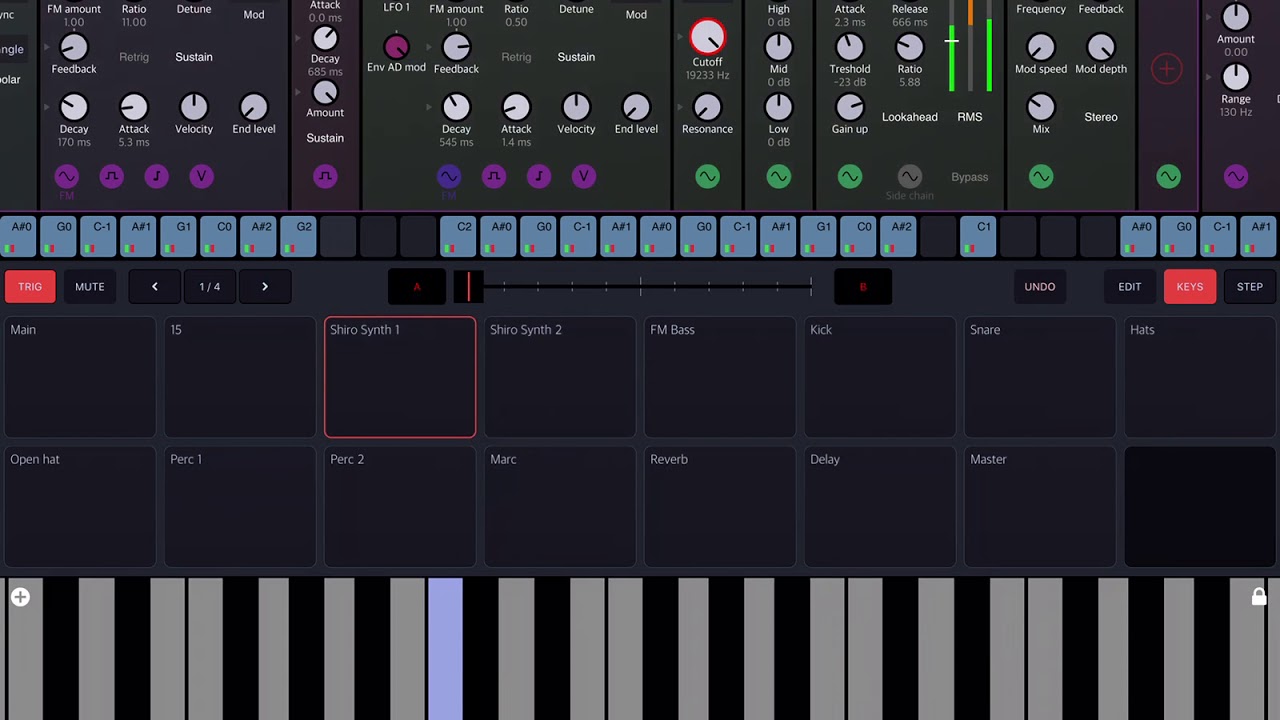Expand the triangle beside the 545 ms Decay knob

click(430, 107)
